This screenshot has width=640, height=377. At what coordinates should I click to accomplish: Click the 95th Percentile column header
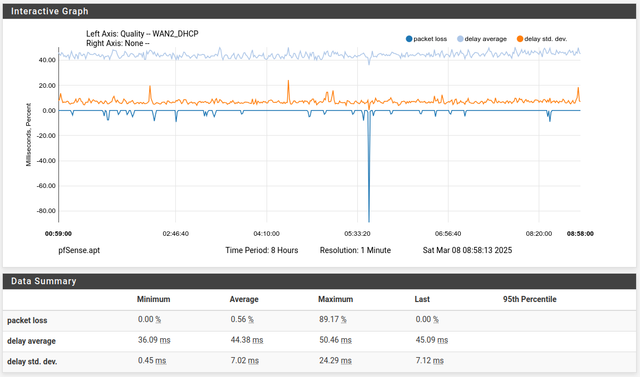tap(529, 299)
